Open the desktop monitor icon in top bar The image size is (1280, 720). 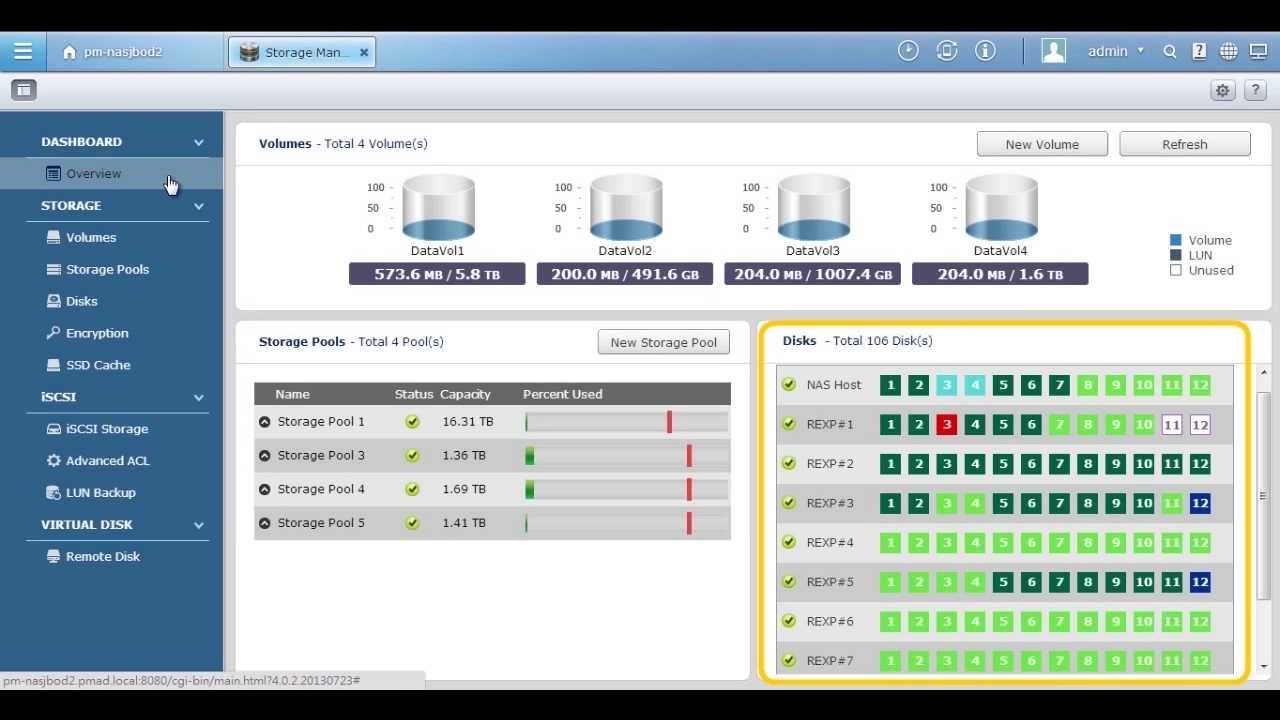pos(1257,52)
